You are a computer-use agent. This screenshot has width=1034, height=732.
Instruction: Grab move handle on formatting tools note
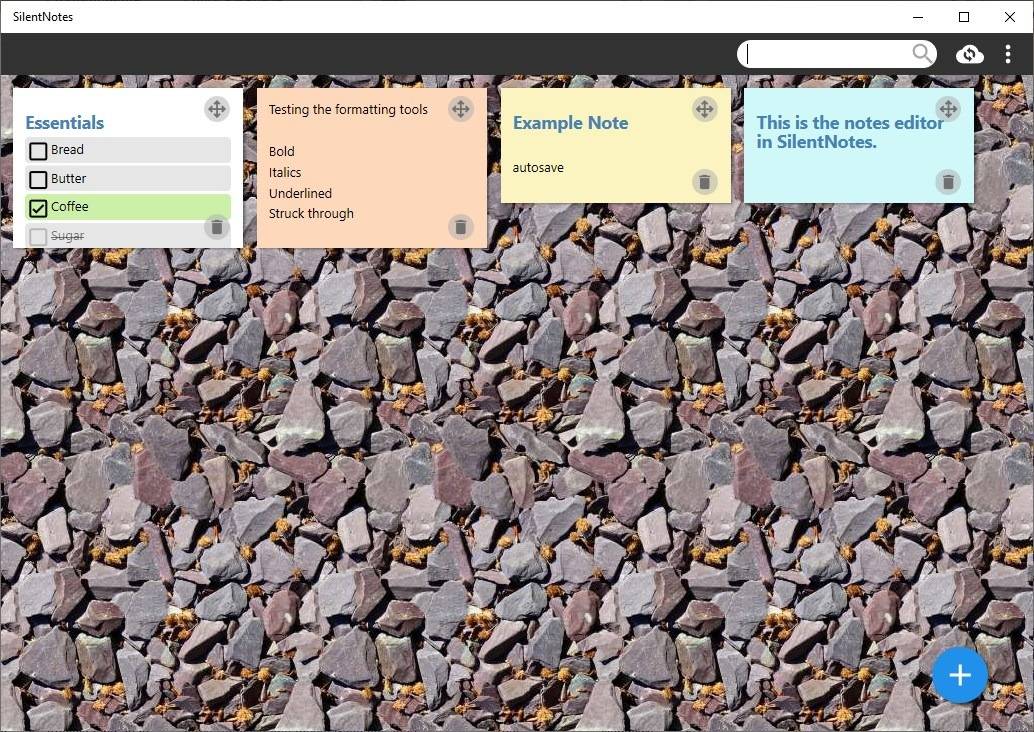(461, 109)
